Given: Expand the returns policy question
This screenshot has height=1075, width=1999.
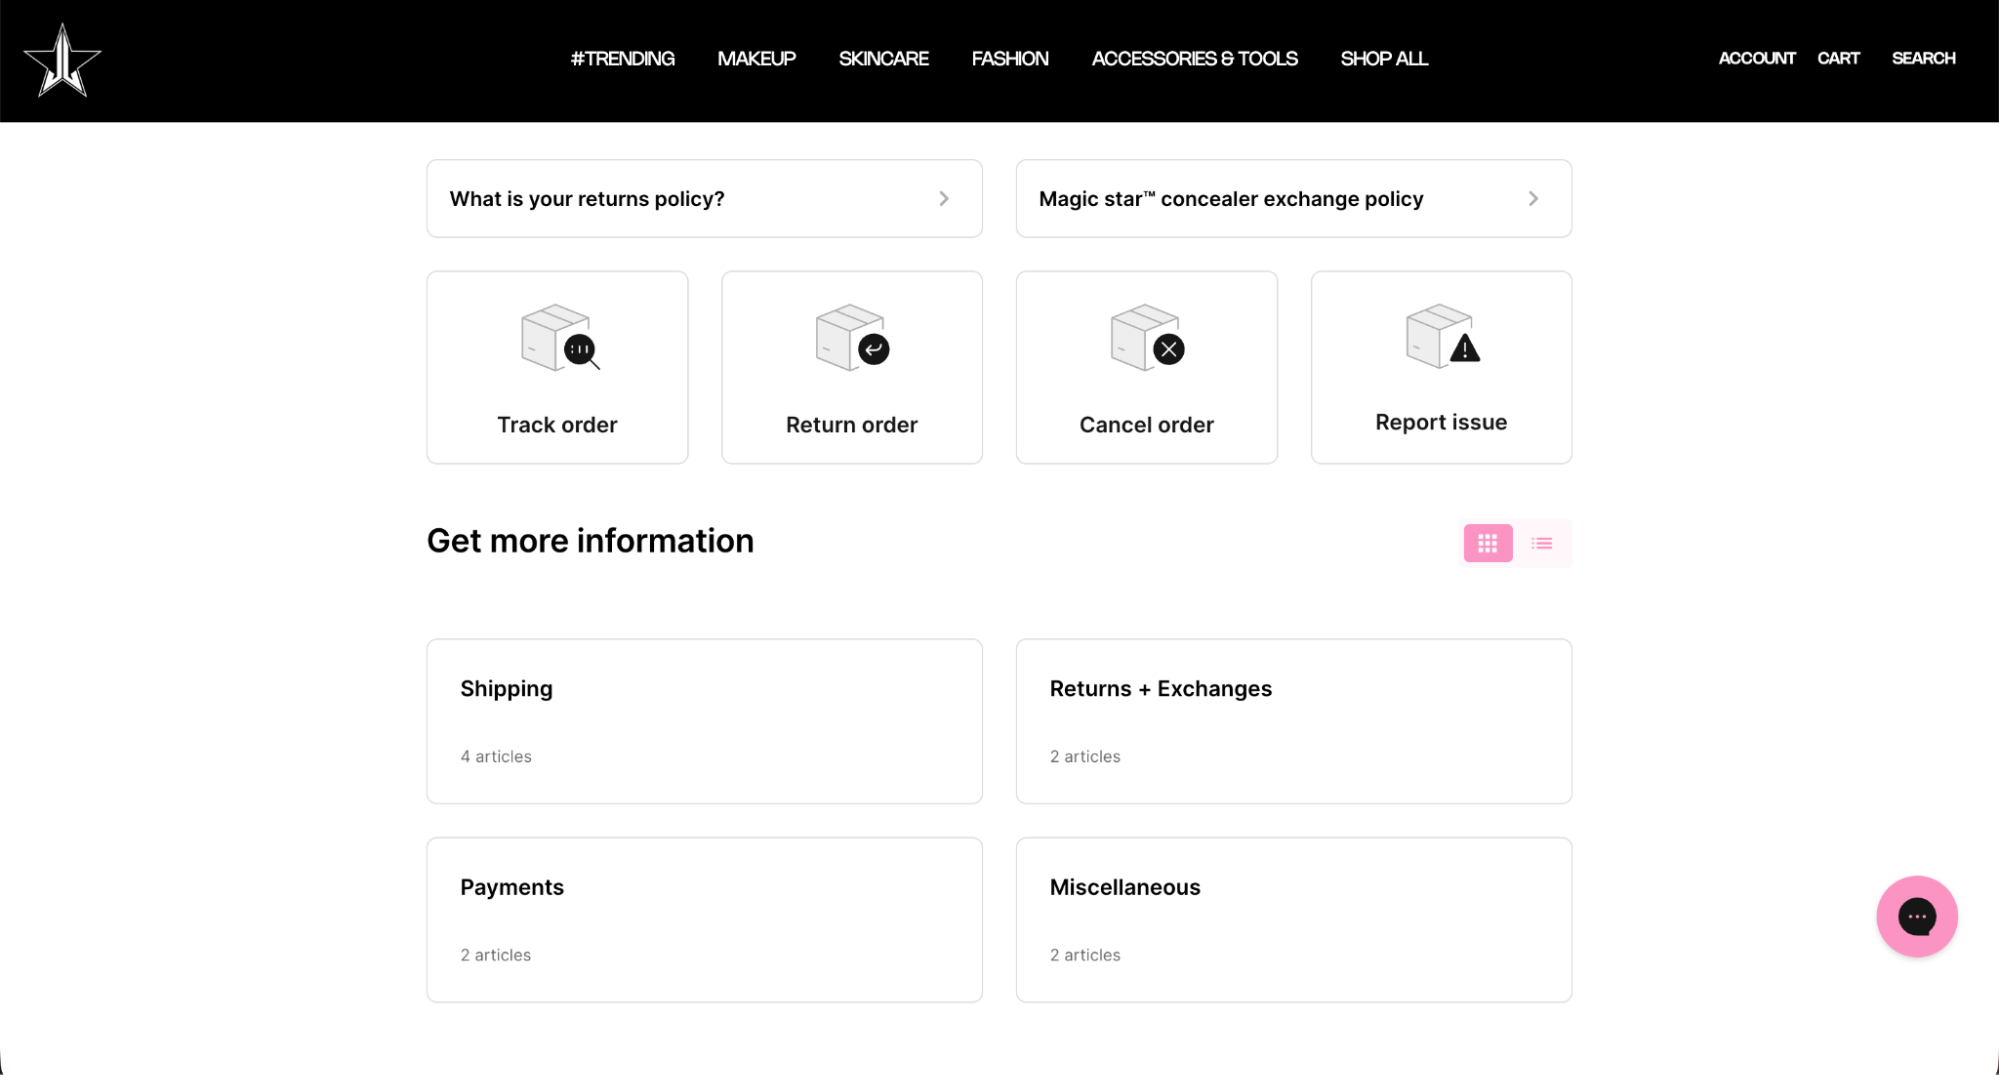Looking at the screenshot, I should 704,198.
